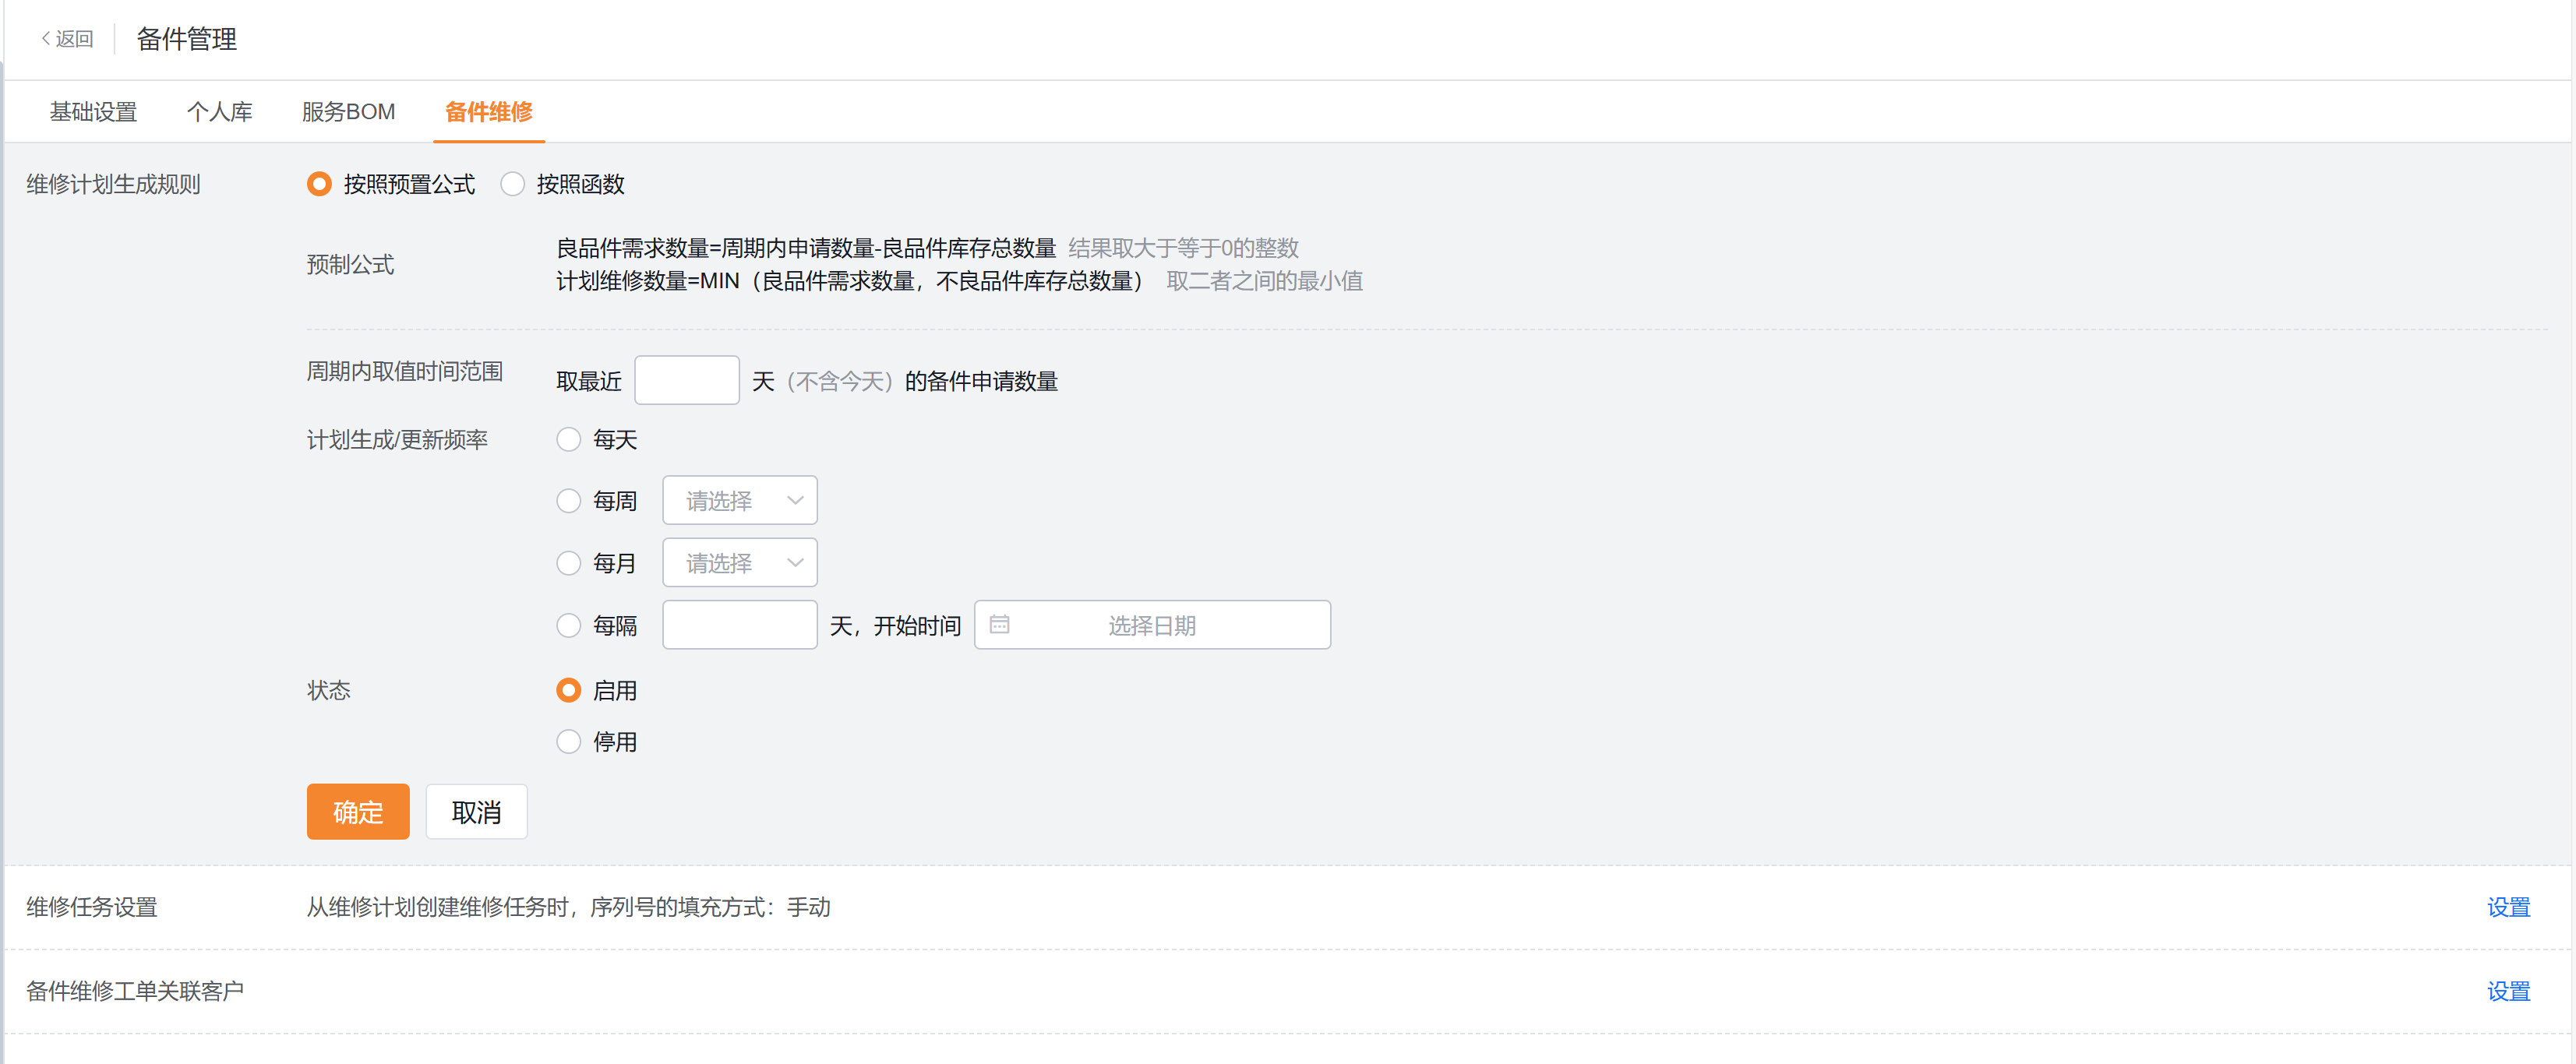Click the 确定 button
Viewport: 2576px width, 1064px height.
point(358,812)
